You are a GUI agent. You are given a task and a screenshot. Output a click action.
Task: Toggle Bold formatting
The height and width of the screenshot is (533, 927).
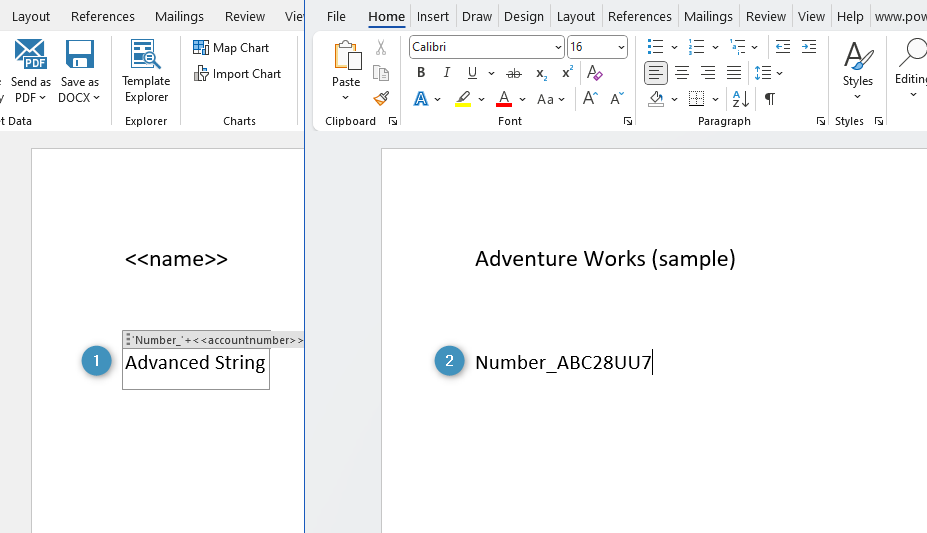coord(421,73)
